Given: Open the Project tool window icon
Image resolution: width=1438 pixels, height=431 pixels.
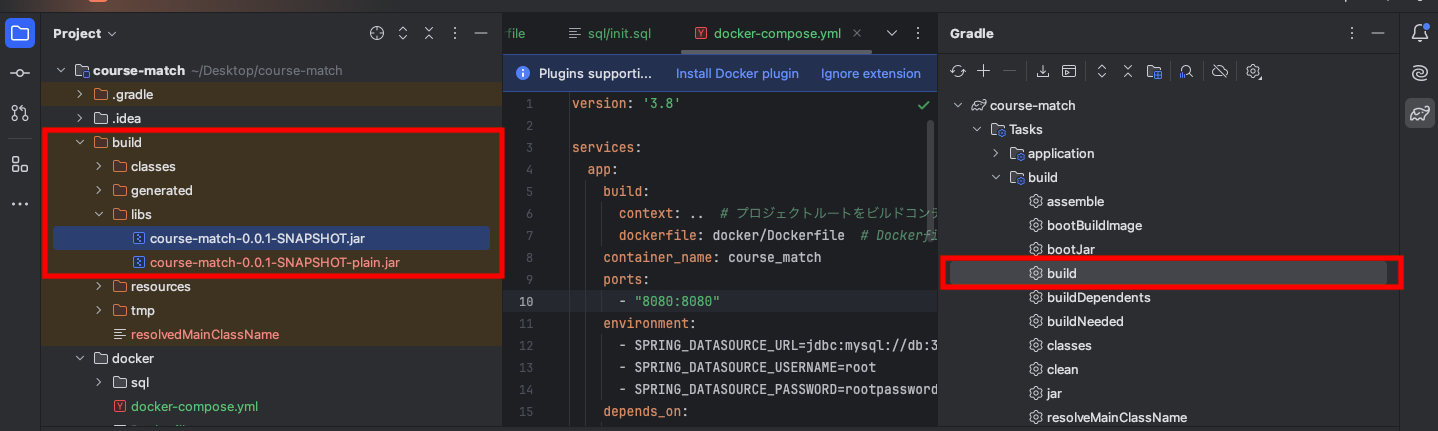Looking at the screenshot, I should click(19, 33).
